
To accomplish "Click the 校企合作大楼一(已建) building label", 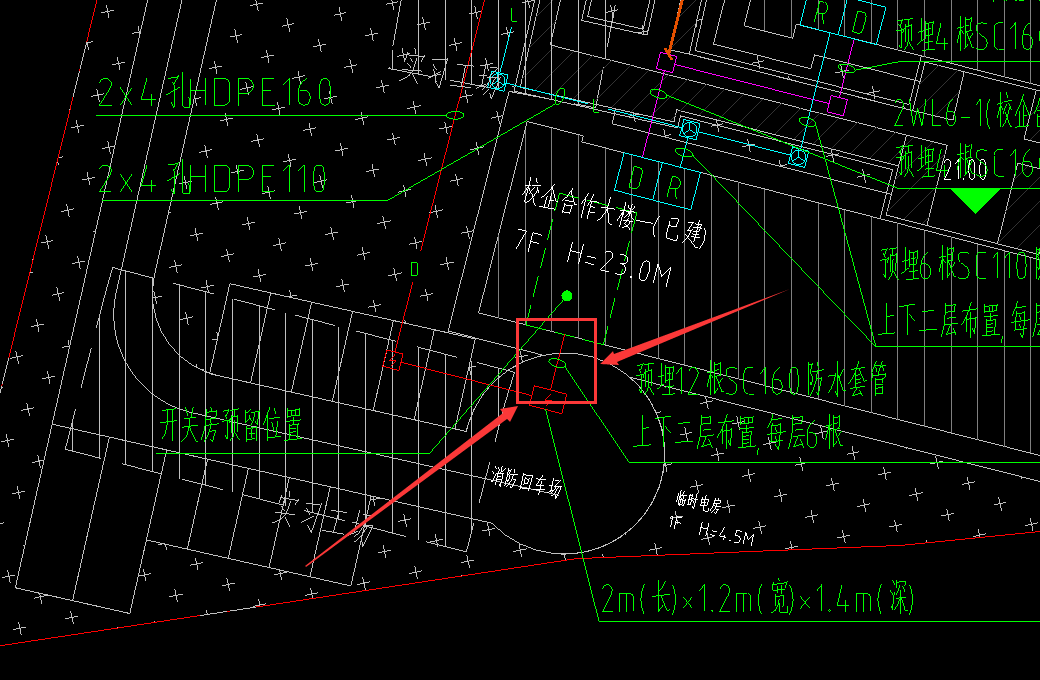I will pyautogui.click(x=615, y=214).
